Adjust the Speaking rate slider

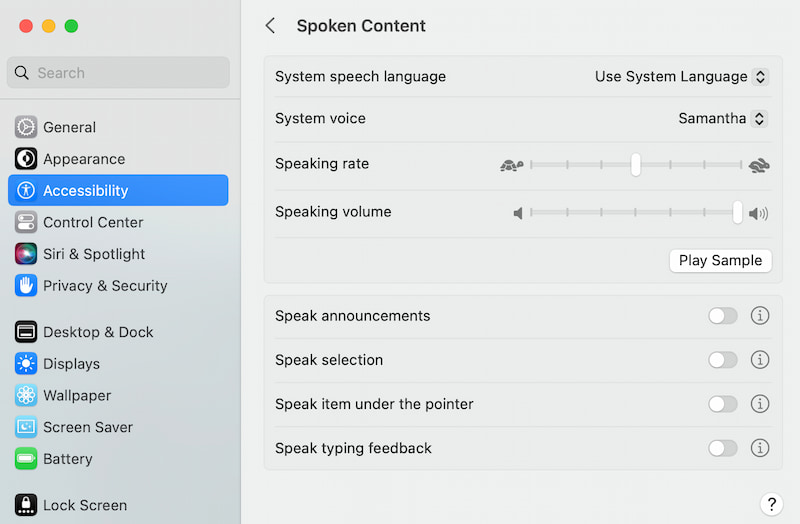pyautogui.click(x=636, y=165)
